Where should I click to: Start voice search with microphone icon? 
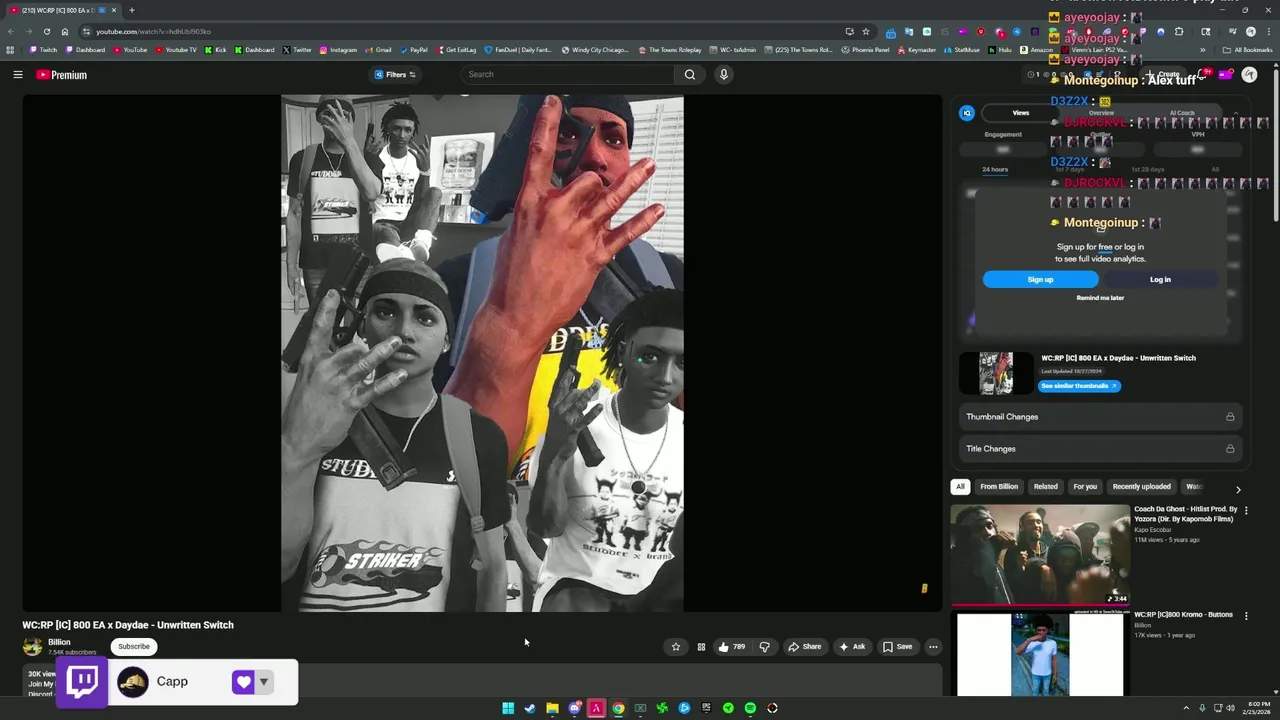pos(723,74)
